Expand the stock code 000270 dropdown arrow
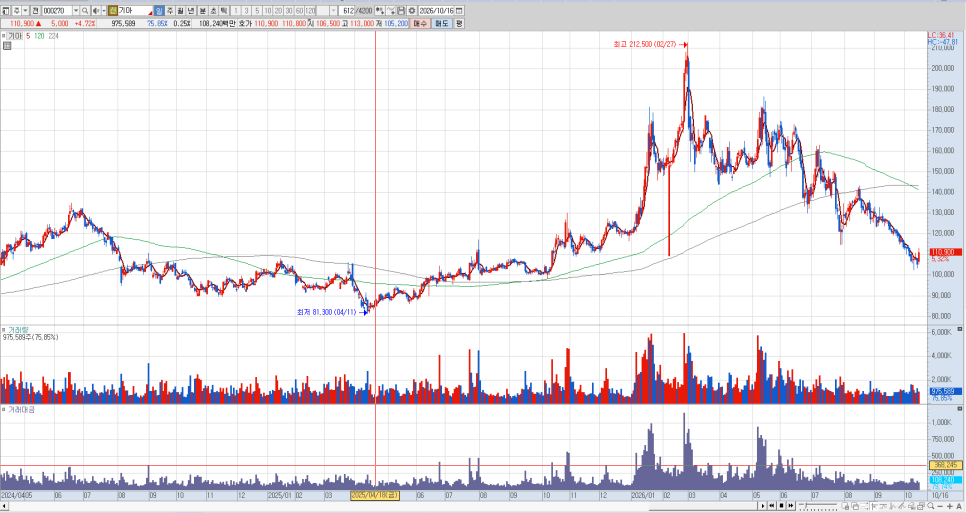This screenshot has width=966, height=513. (x=76, y=10)
